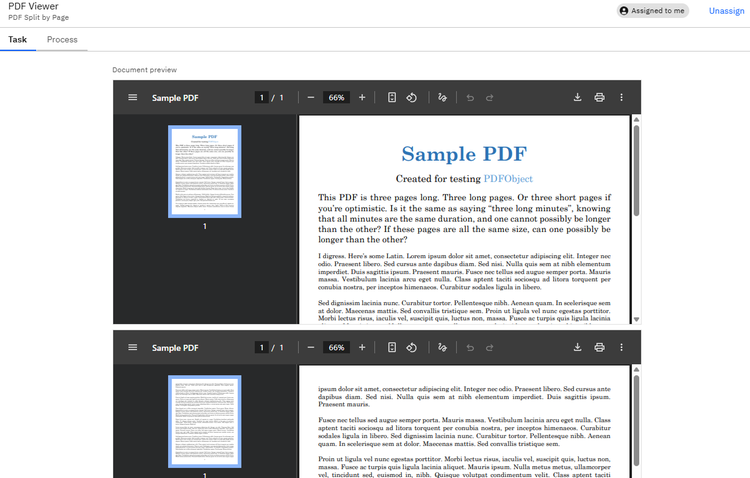Toggle sidebar menu in top PDF viewer
The width and height of the screenshot is (750, 478).
pyautogui.click(x=133, y=98)
